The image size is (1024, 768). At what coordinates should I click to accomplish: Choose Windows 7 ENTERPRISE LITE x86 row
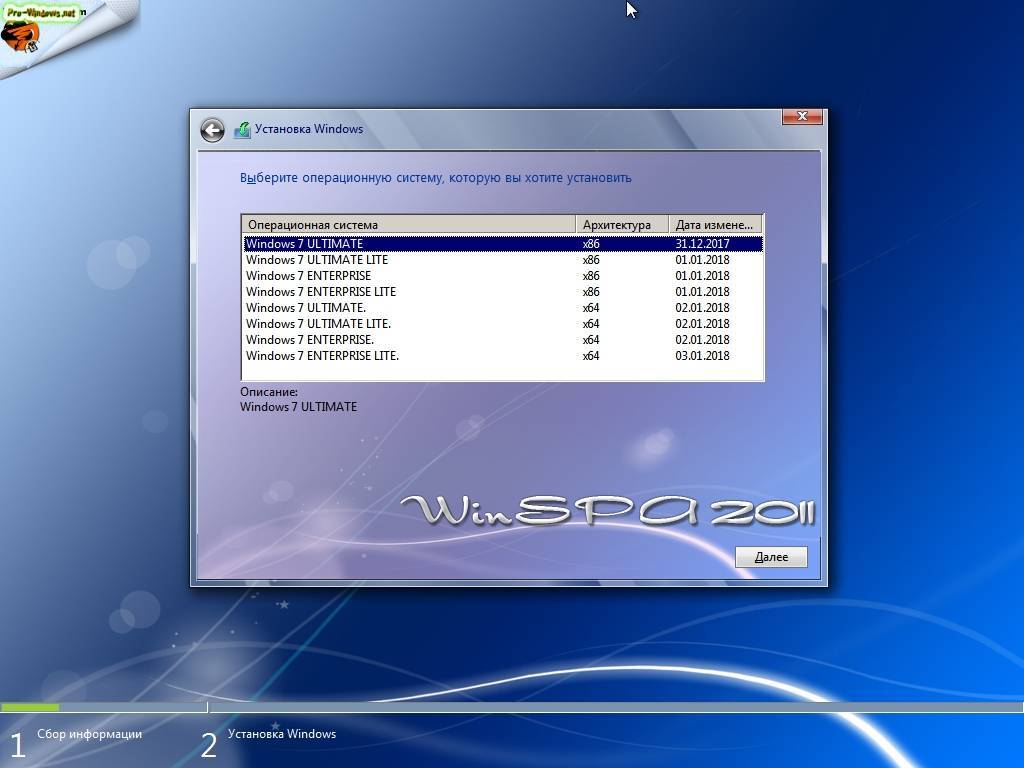click(x=502, y=292)
